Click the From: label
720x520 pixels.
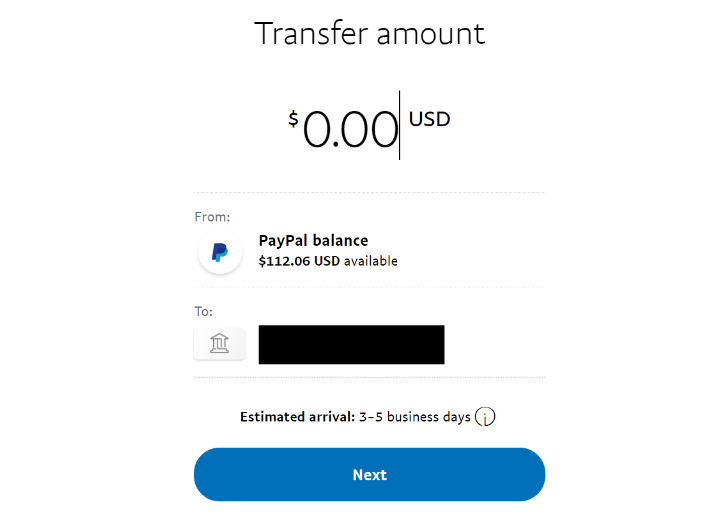[x=212, y=216]
